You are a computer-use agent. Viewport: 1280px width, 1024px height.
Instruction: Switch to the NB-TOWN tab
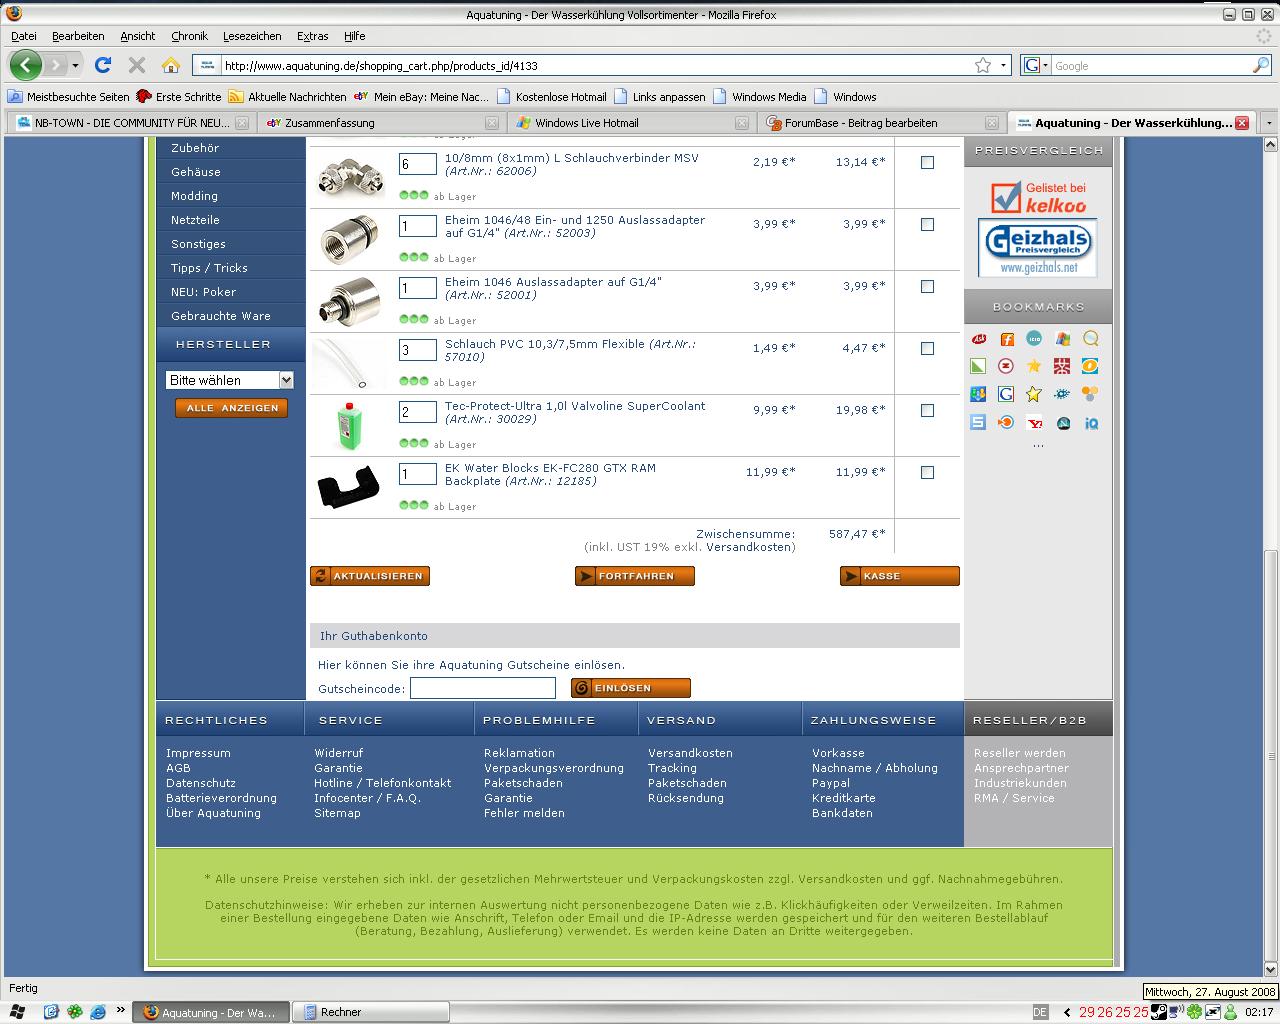coord(130,123)
